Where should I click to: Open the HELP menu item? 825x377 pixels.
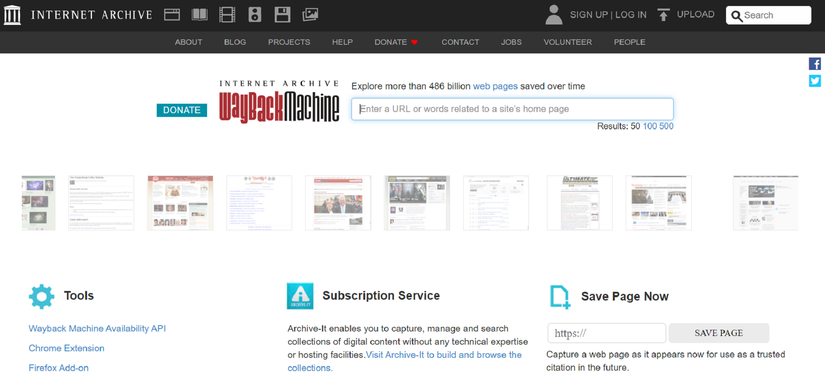click(x=343, y=42)
